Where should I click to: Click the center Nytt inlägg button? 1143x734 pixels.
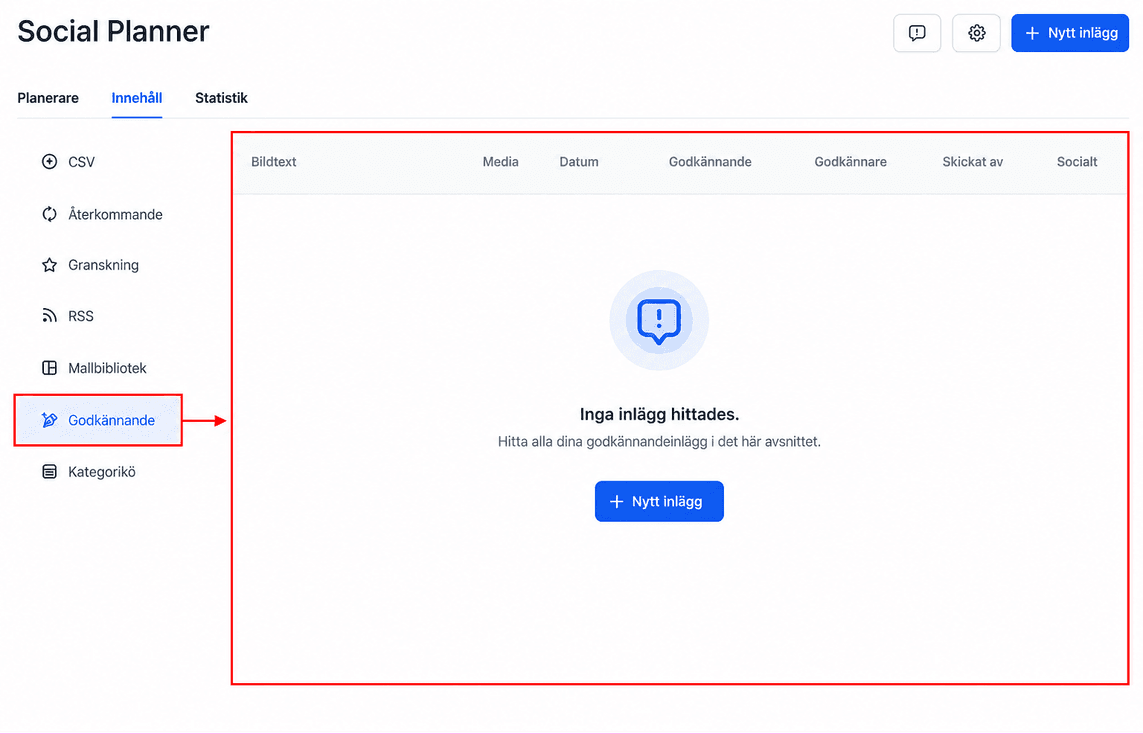click(659, 501)
